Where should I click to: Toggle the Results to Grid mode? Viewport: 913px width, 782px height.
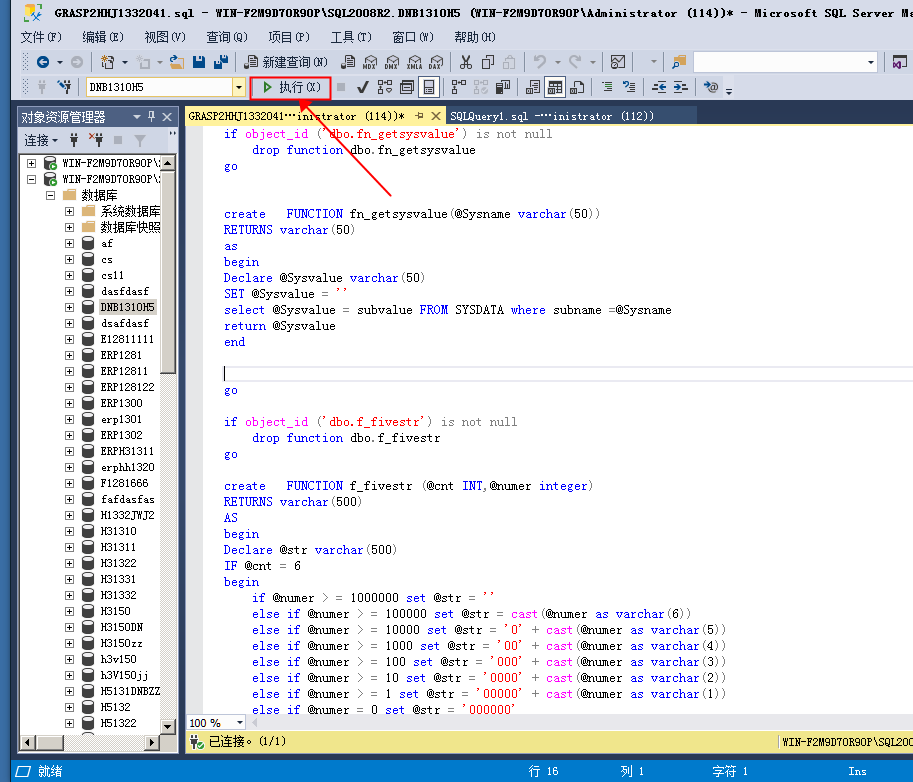click(554, 87)
